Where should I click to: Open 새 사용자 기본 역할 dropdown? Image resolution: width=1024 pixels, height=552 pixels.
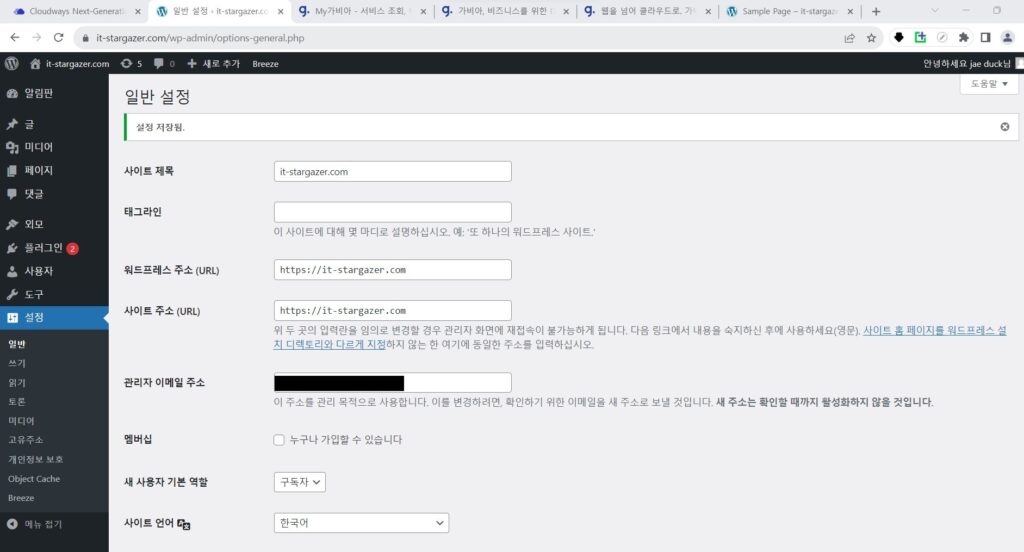pos(300,482)
